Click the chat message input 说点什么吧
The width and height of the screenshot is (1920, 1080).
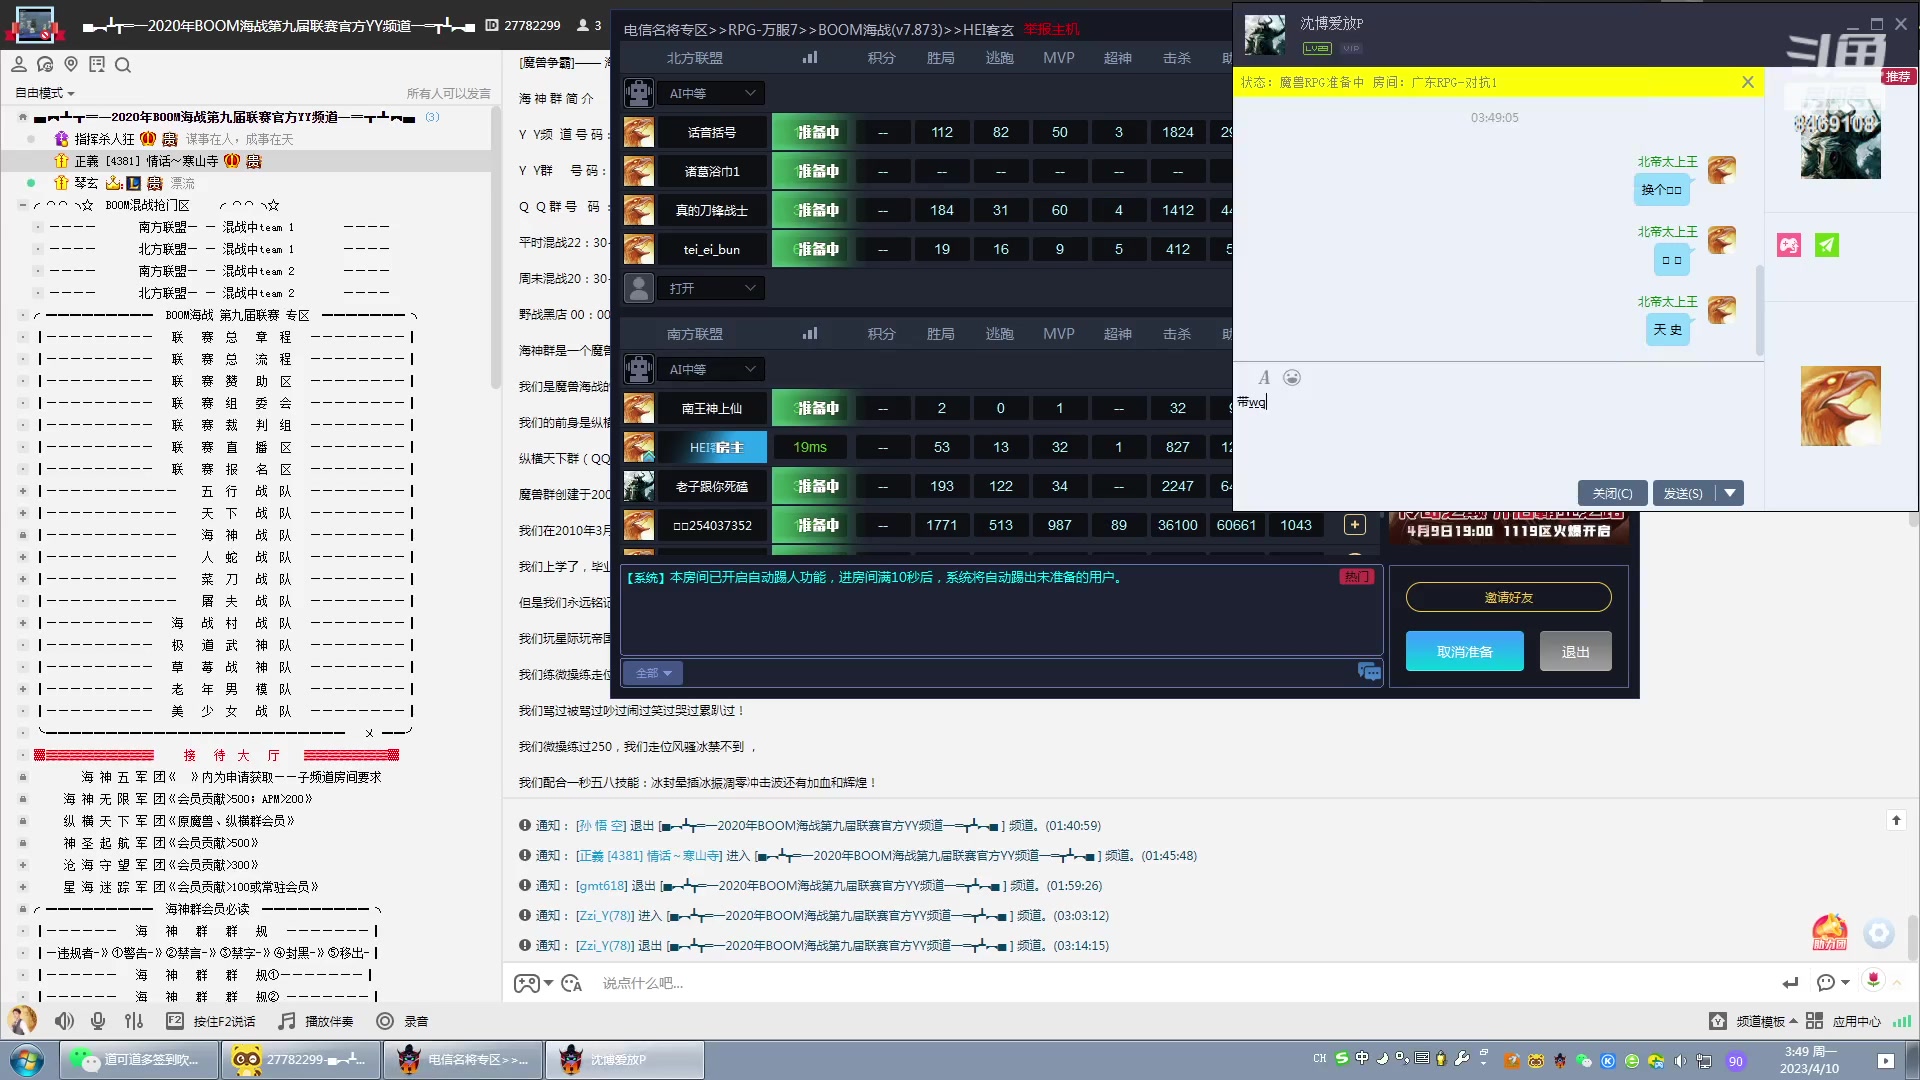click(643, 983)
